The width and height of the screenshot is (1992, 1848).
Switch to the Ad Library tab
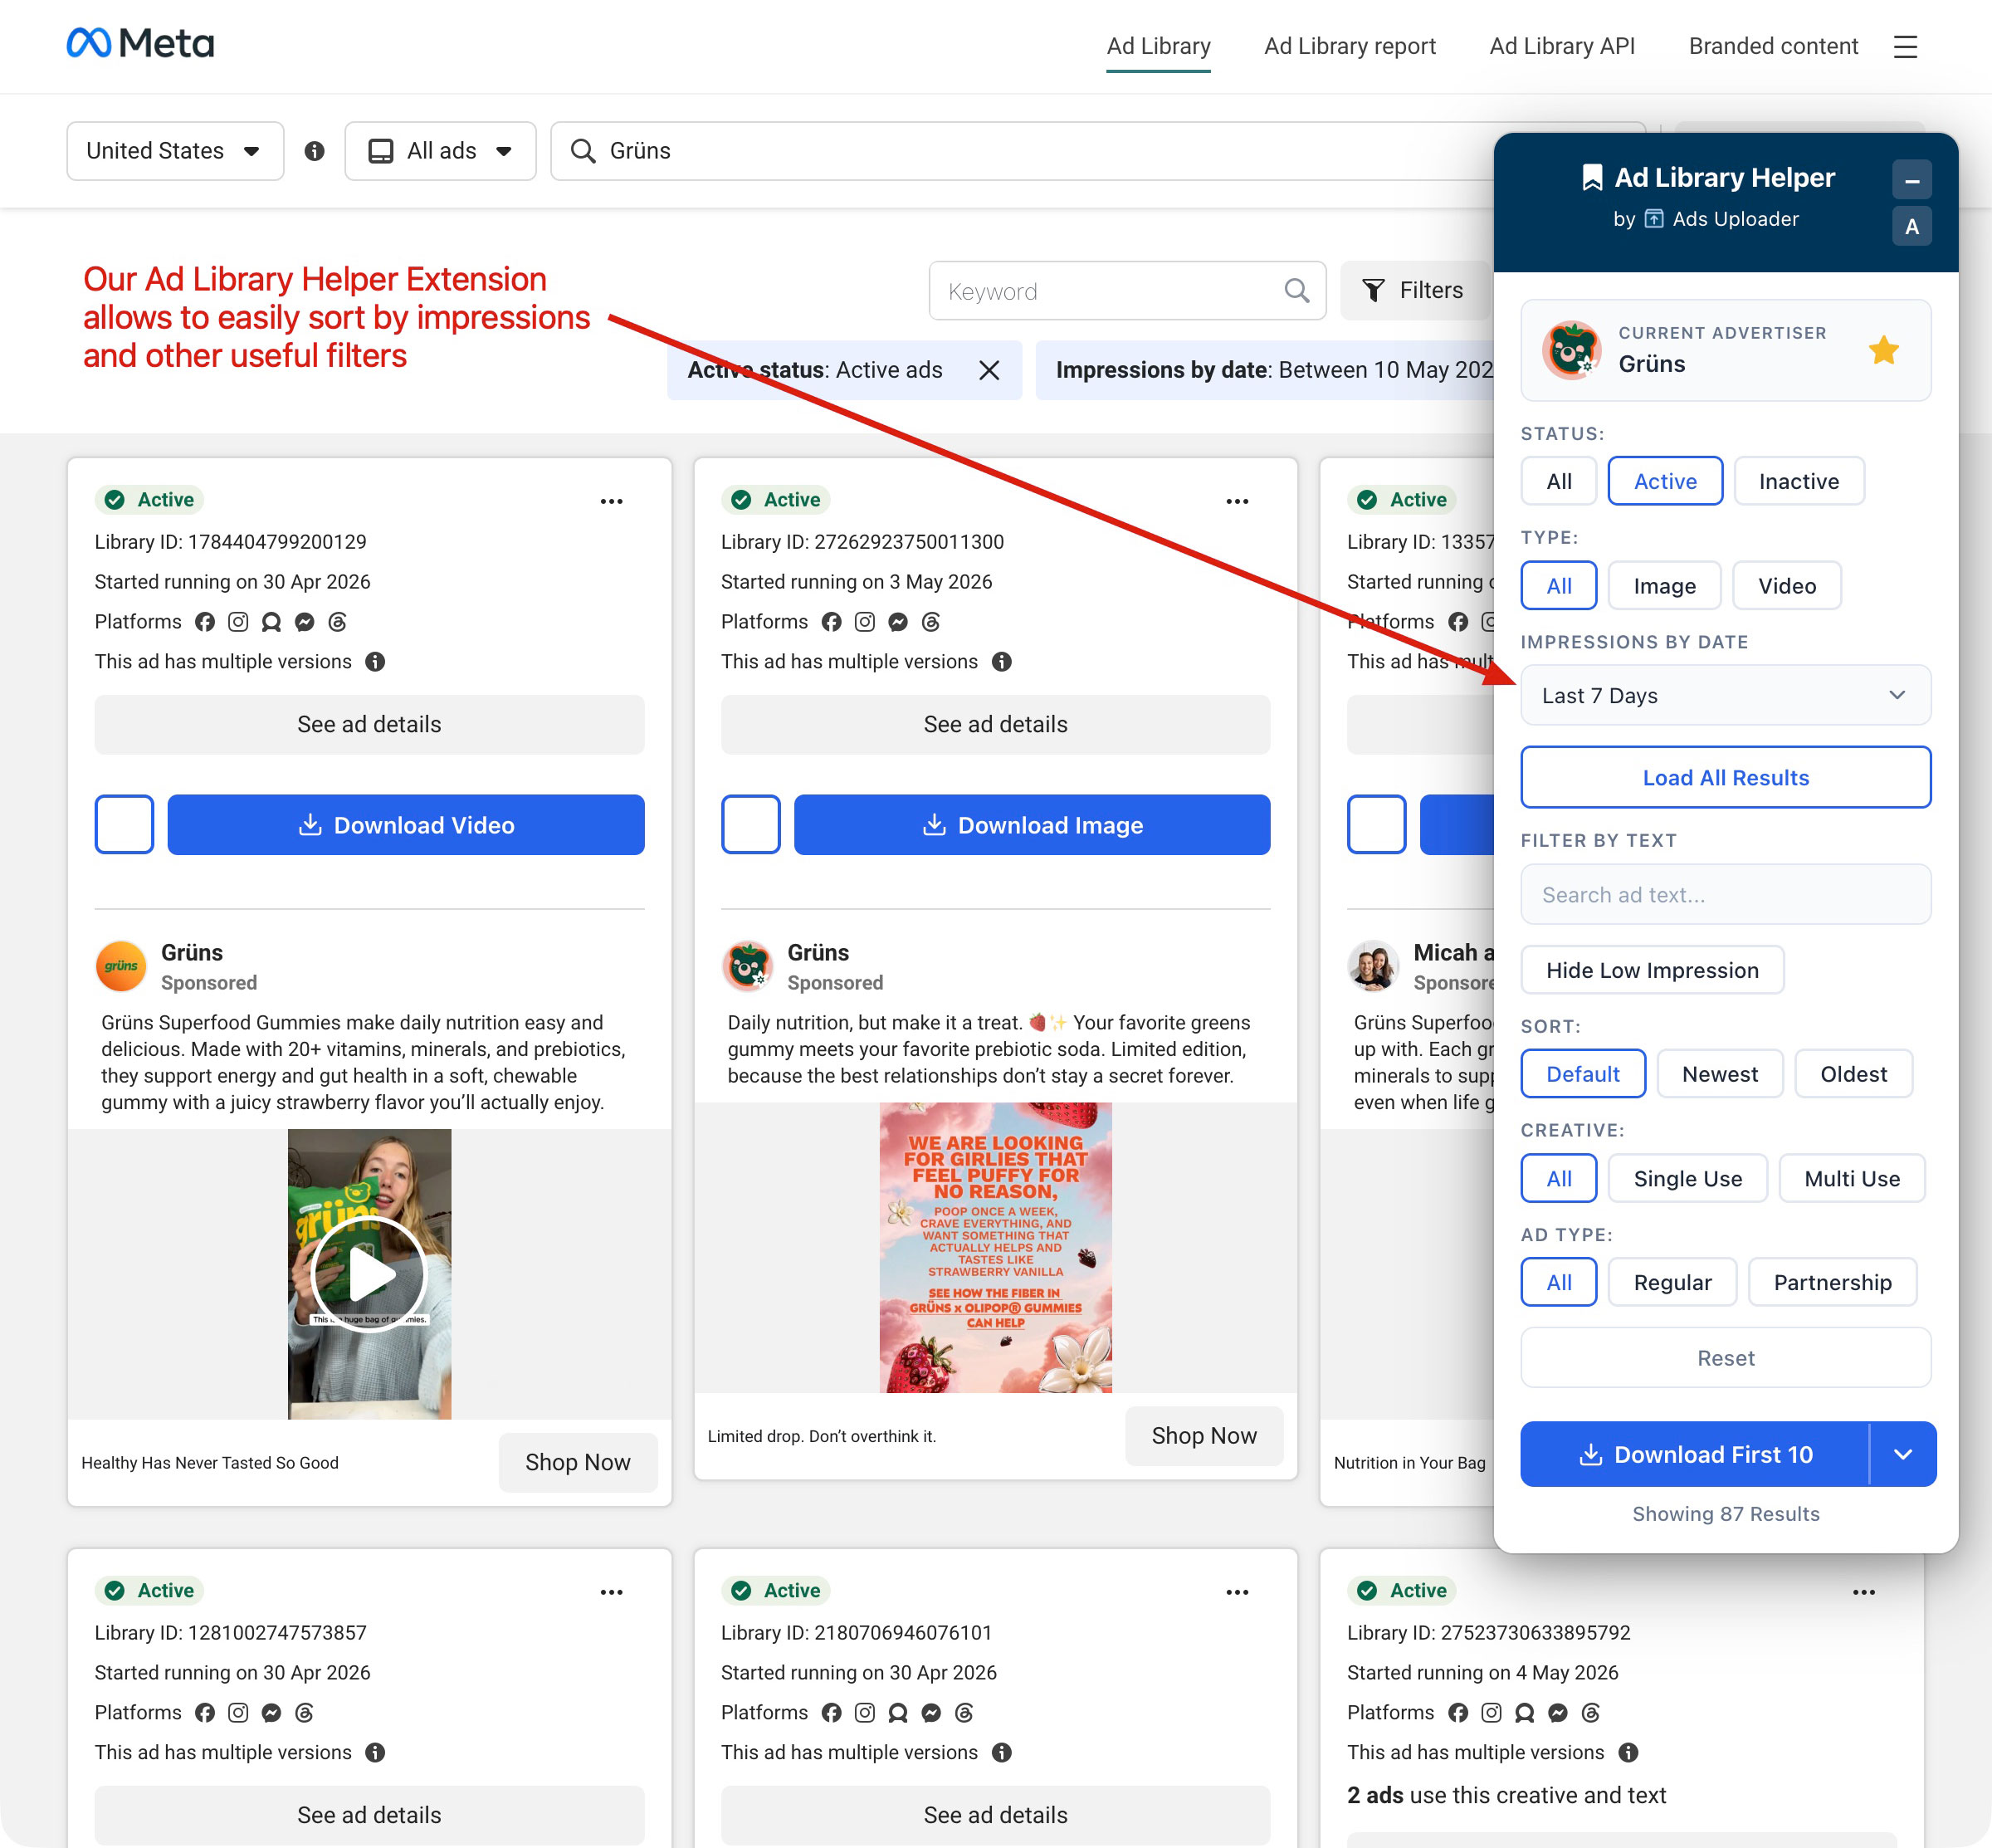click(x=1158, y=47)
